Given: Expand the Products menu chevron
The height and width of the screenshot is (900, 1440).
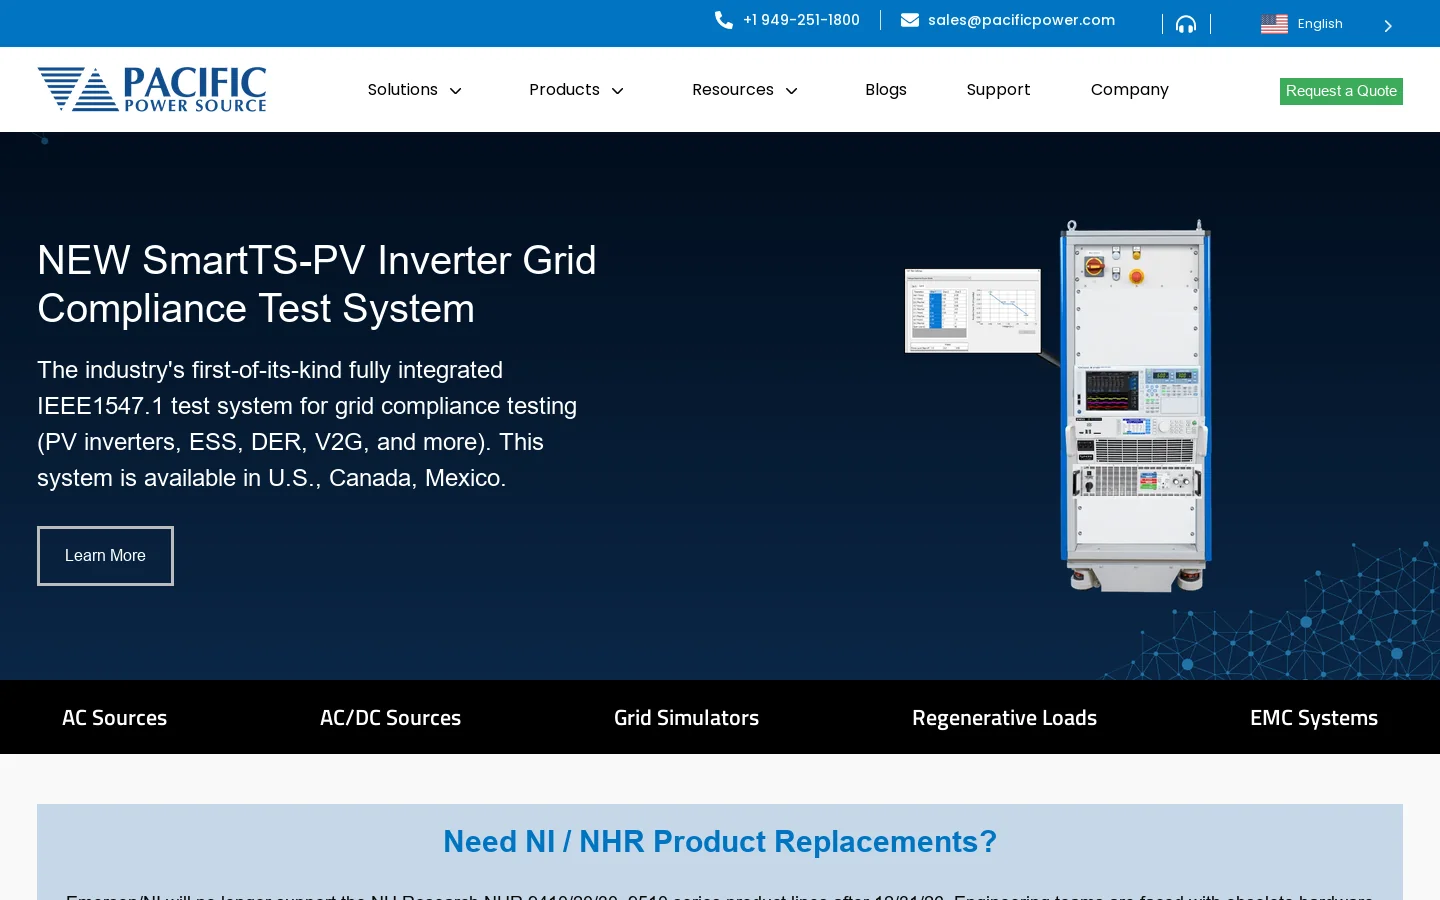Looking at the screenshot, I should click(618, 91).
